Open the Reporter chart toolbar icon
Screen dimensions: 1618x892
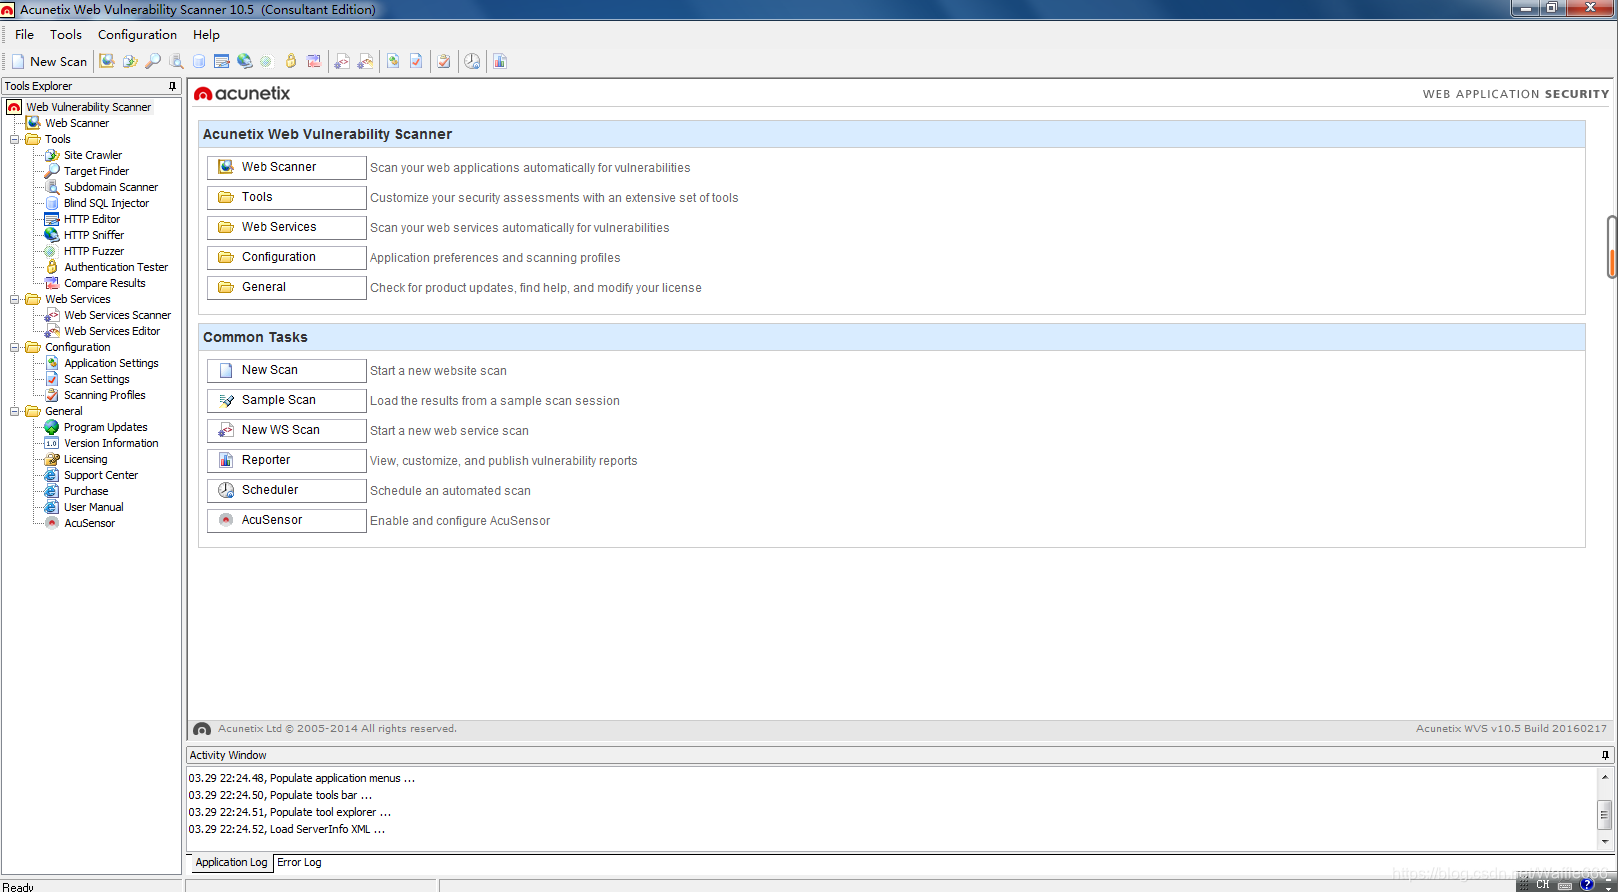click(x=500, y=61)
